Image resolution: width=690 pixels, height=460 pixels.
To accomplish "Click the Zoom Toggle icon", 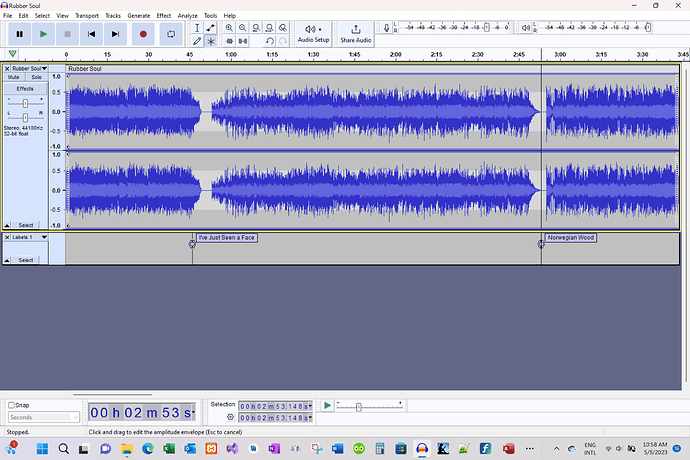I will [x=283, y=28].
